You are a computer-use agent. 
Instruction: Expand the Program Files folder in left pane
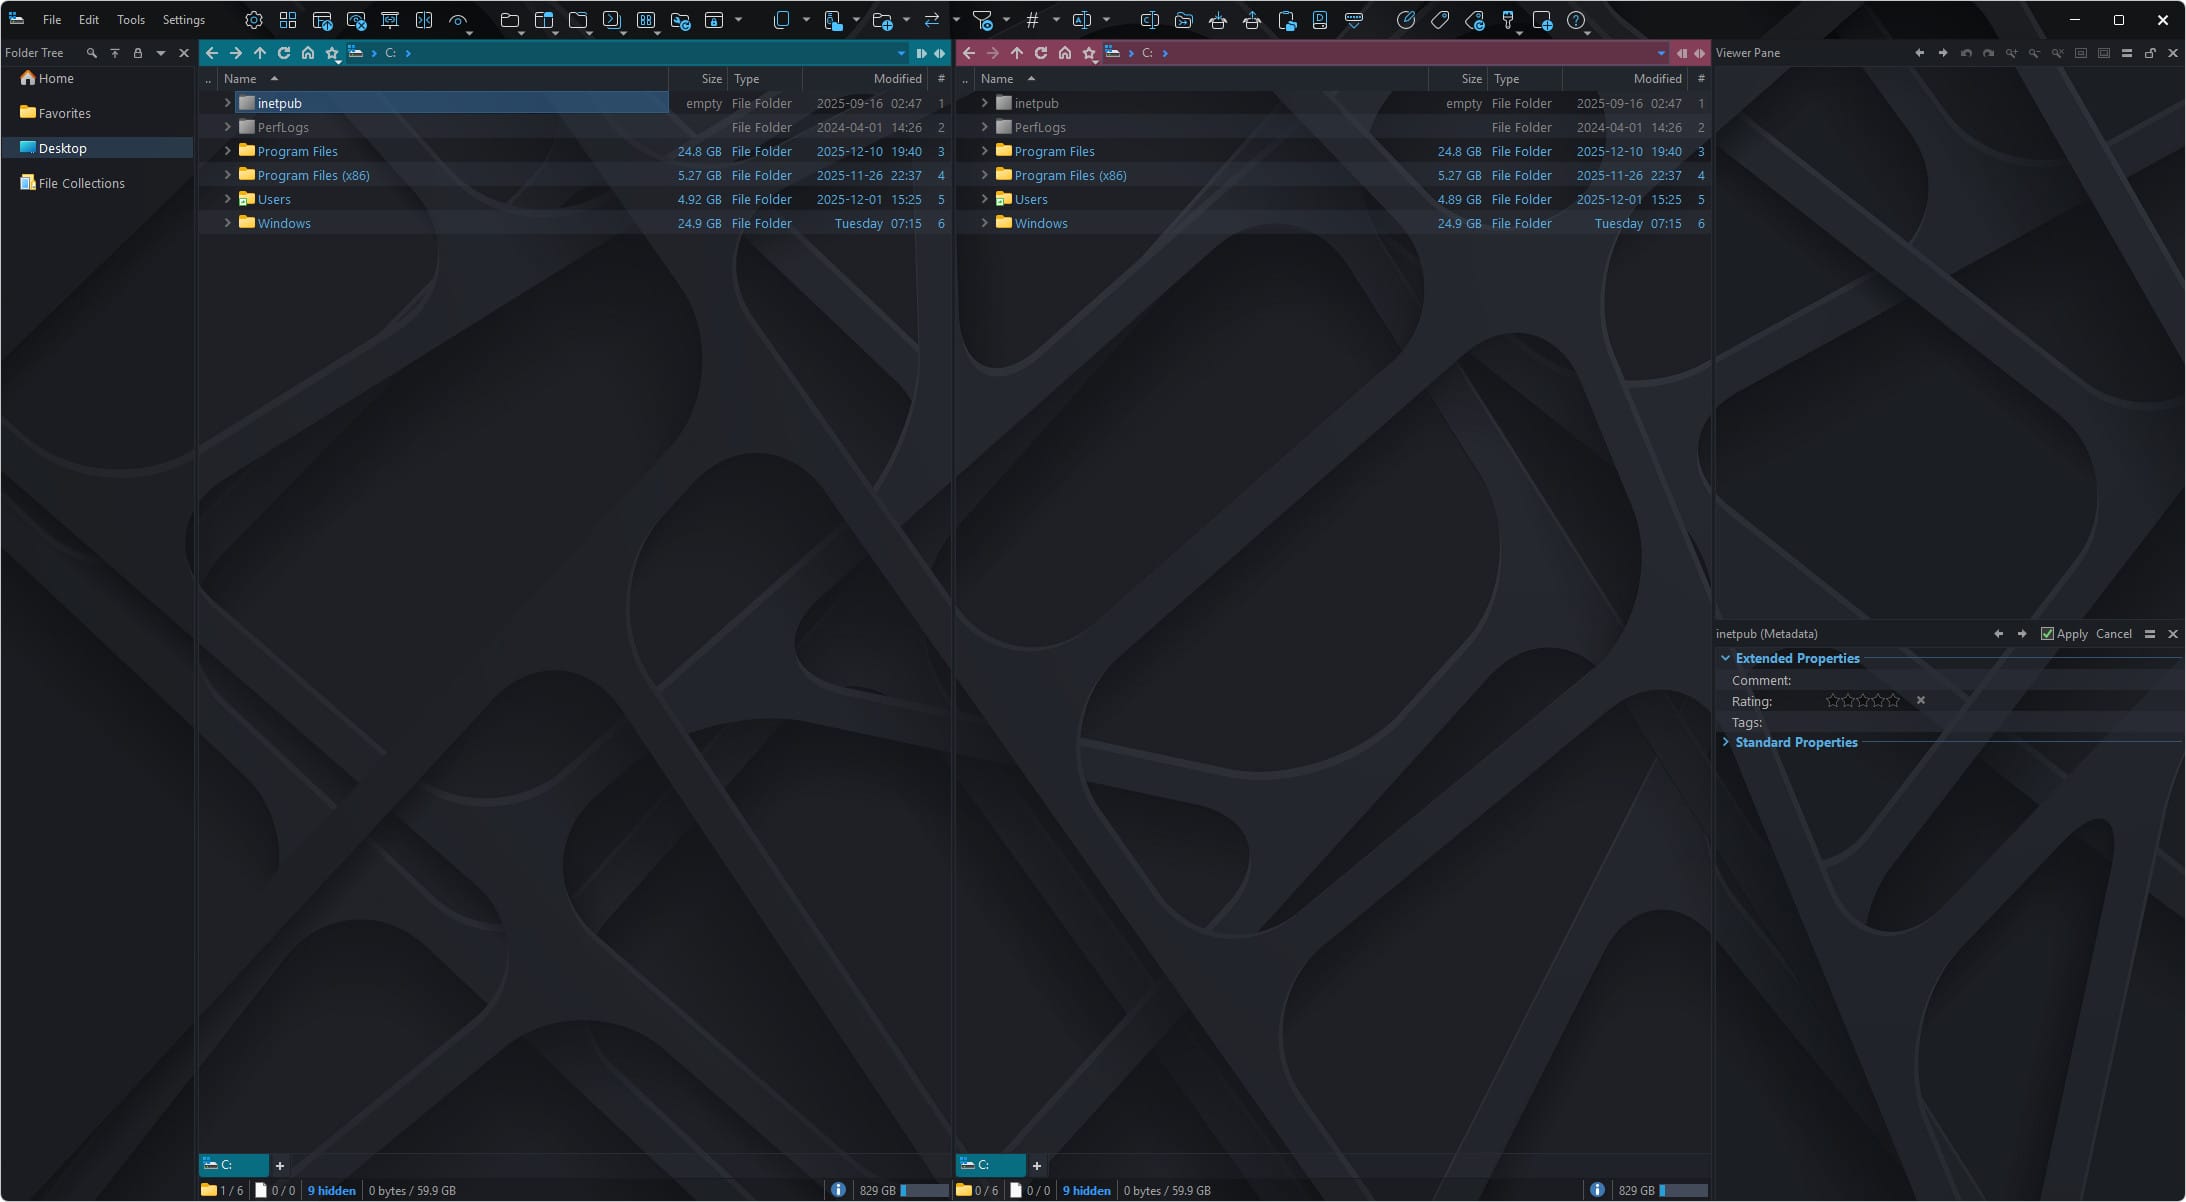(x=227, y=151)
